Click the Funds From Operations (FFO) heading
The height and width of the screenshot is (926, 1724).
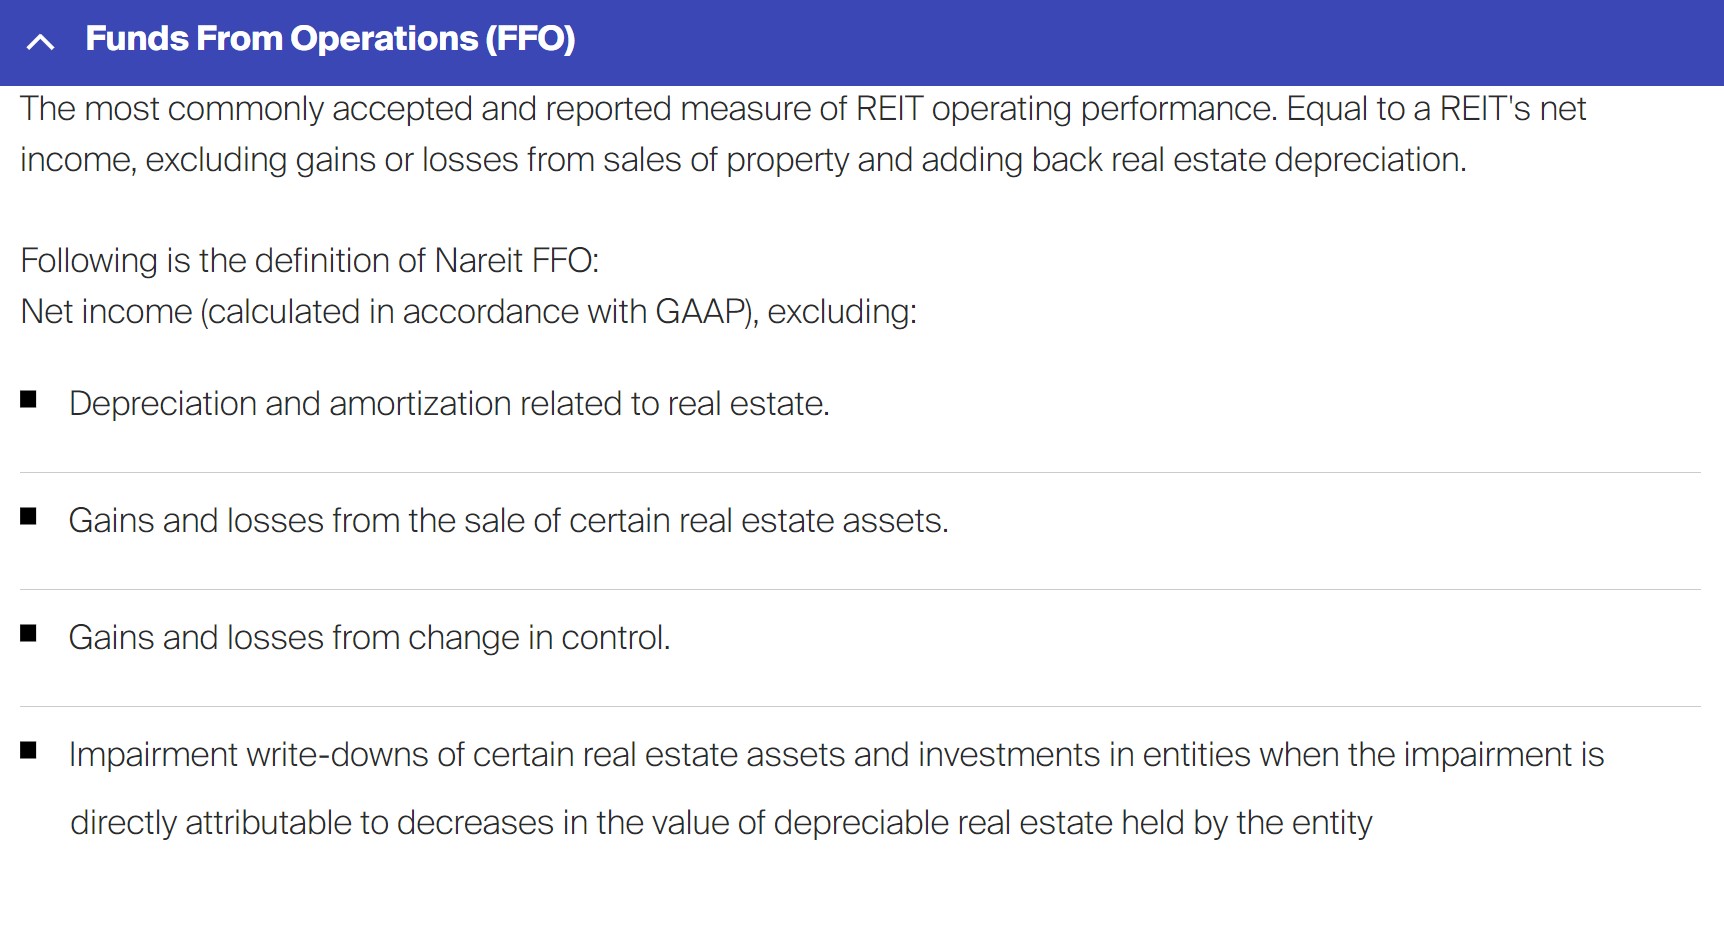(x=330, y=39)
